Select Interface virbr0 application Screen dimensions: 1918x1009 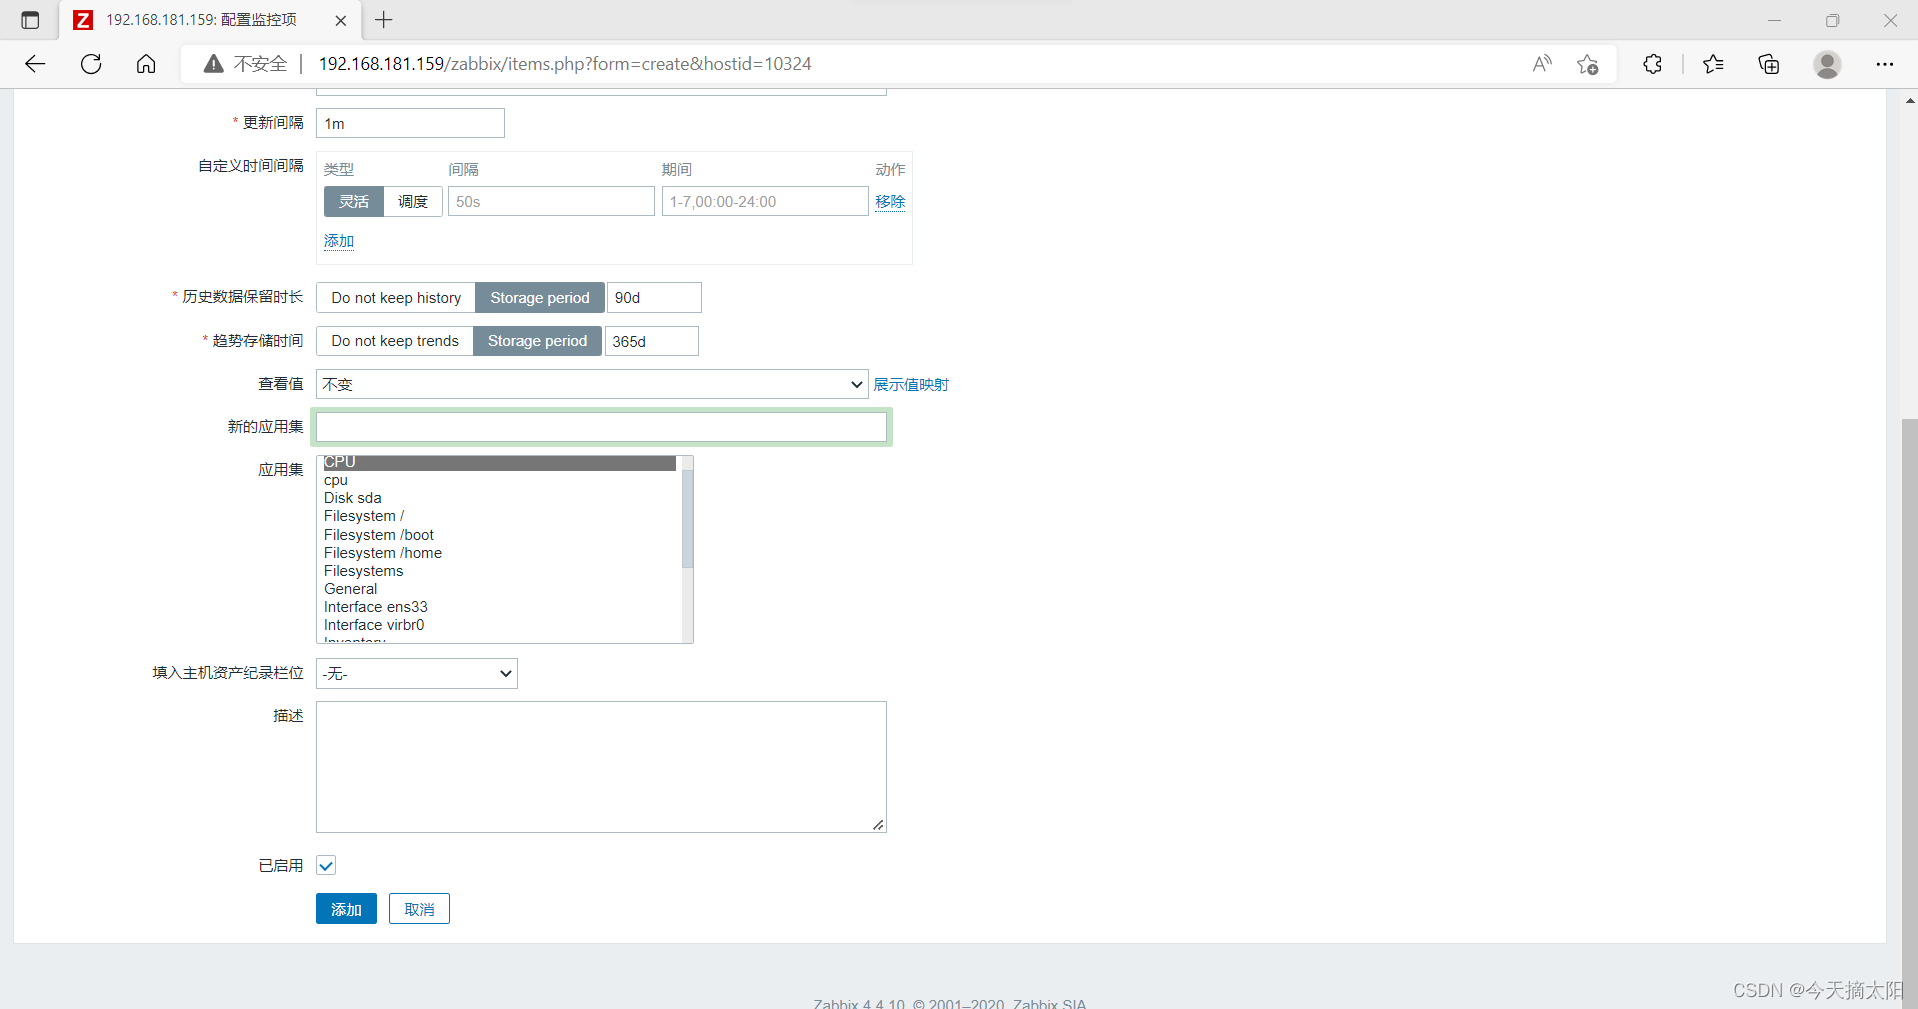[x=499, y=625]
